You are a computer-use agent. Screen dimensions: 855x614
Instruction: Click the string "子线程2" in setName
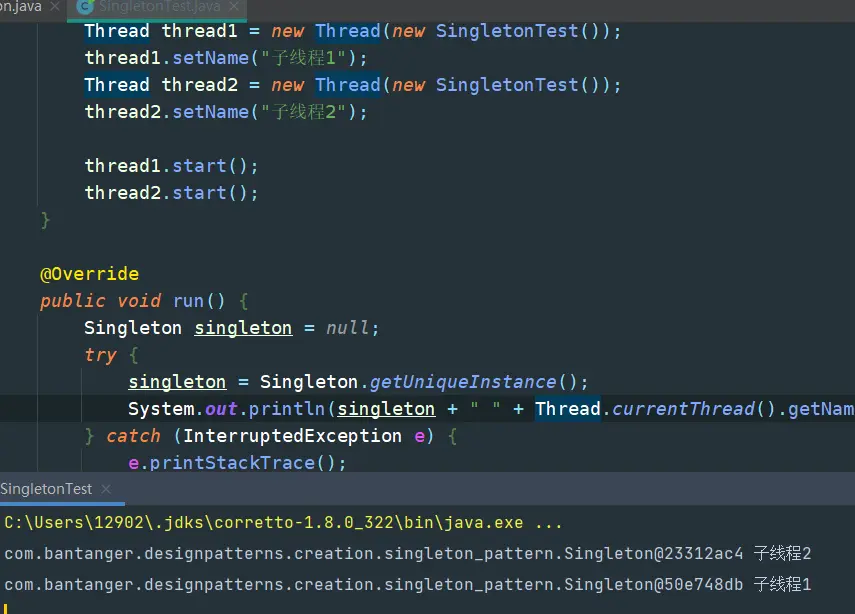(303, 112)
